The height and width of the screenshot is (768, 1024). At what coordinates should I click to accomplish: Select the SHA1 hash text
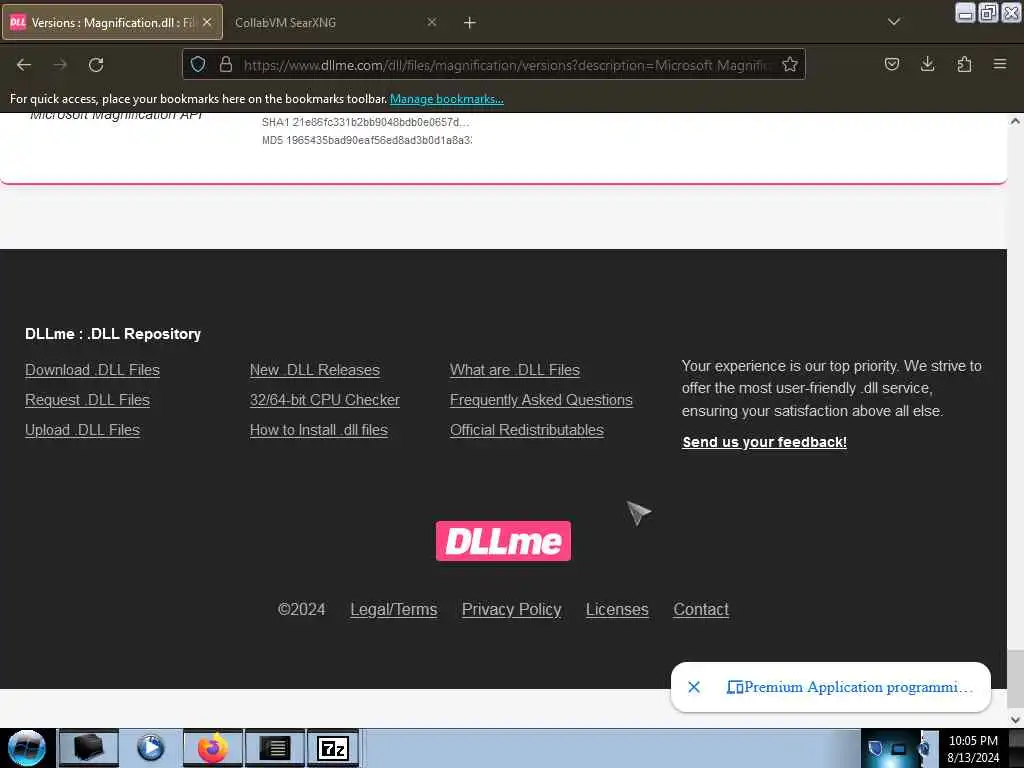coord(366,122)
